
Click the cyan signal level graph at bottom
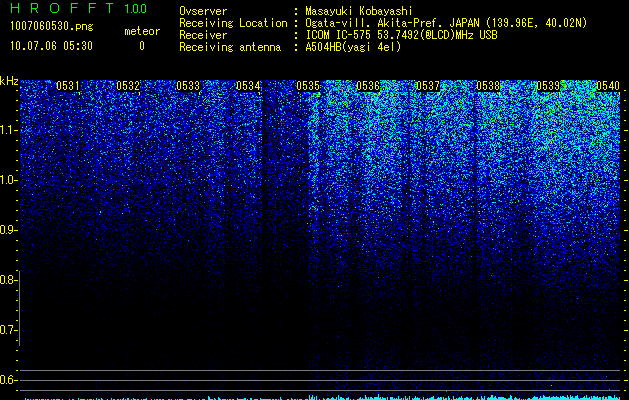coord(321,398)
